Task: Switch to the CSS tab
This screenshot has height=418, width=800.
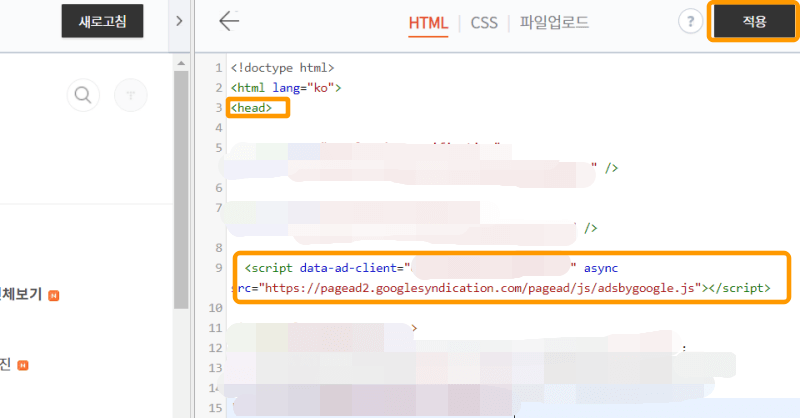Action: [x=484, y=22]
